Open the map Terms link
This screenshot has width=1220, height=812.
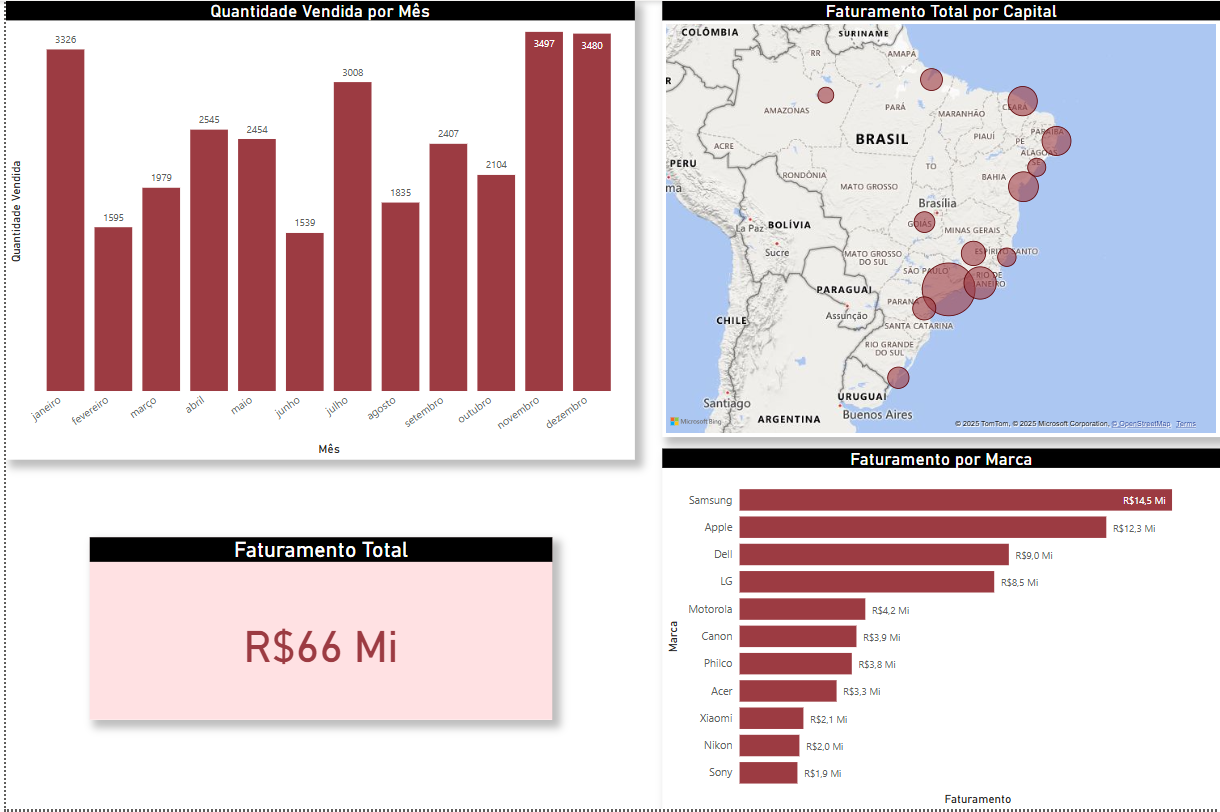click(1186, 424)
